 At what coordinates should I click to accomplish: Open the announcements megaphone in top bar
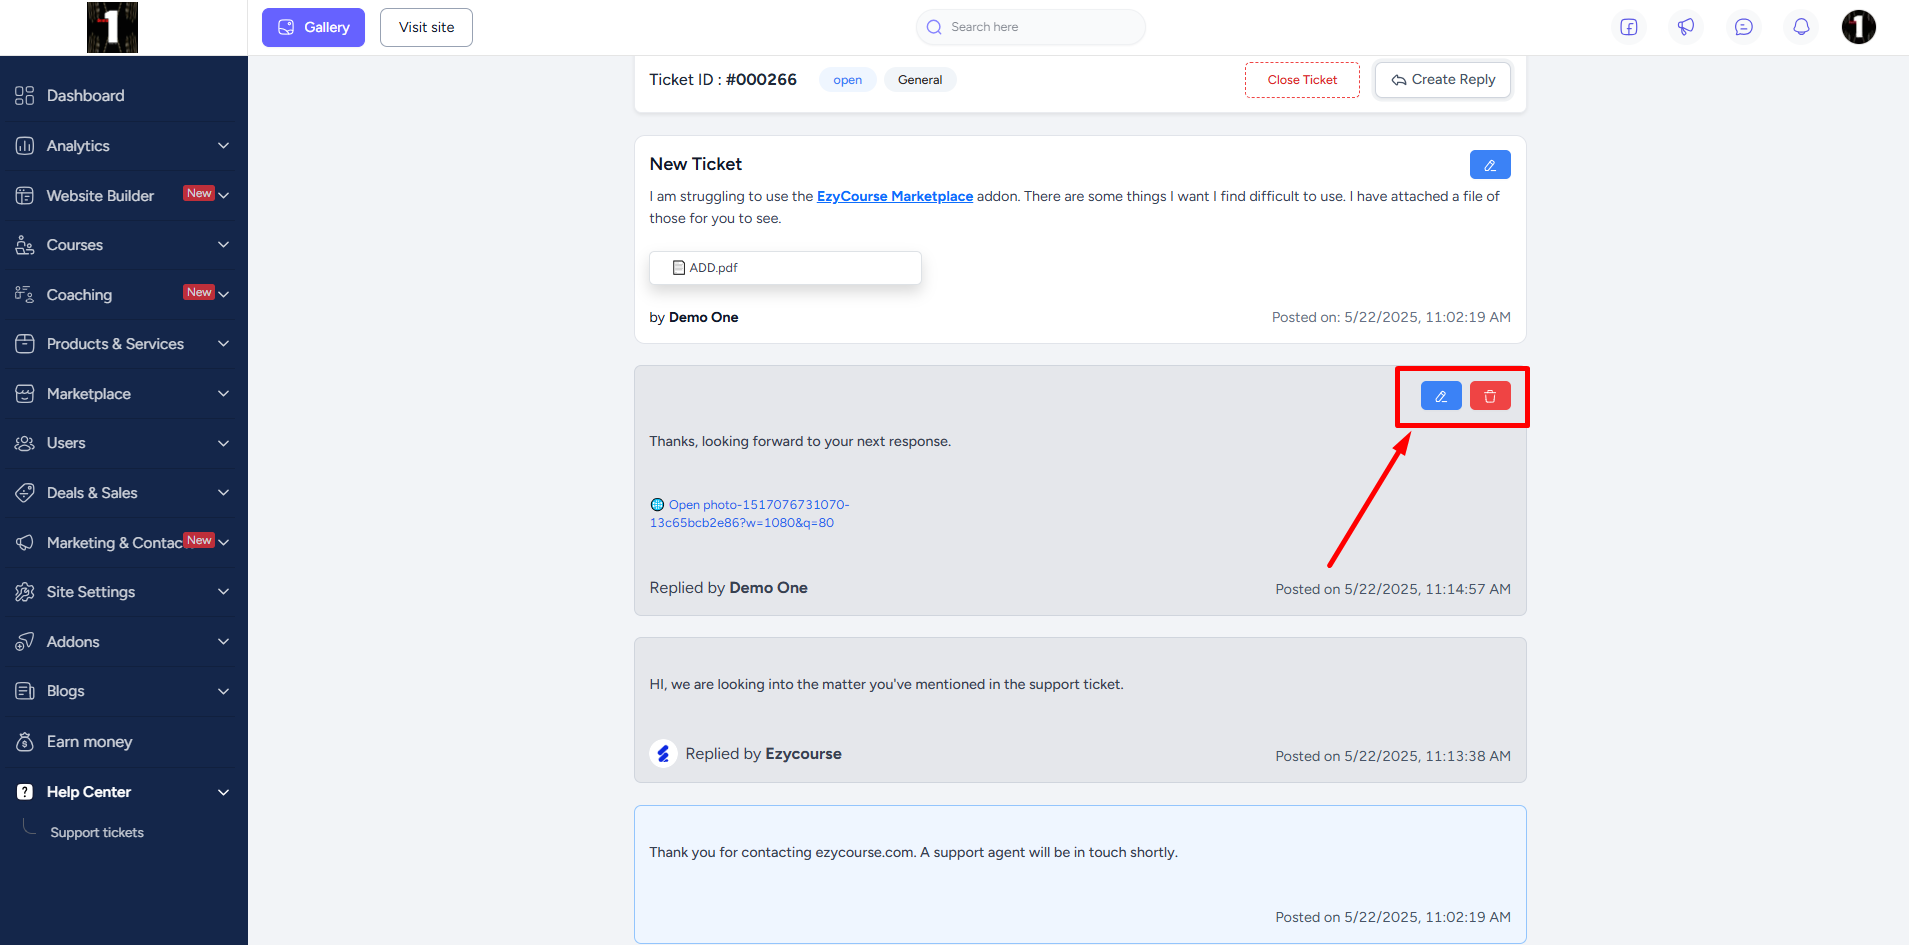coord(1686,27)
